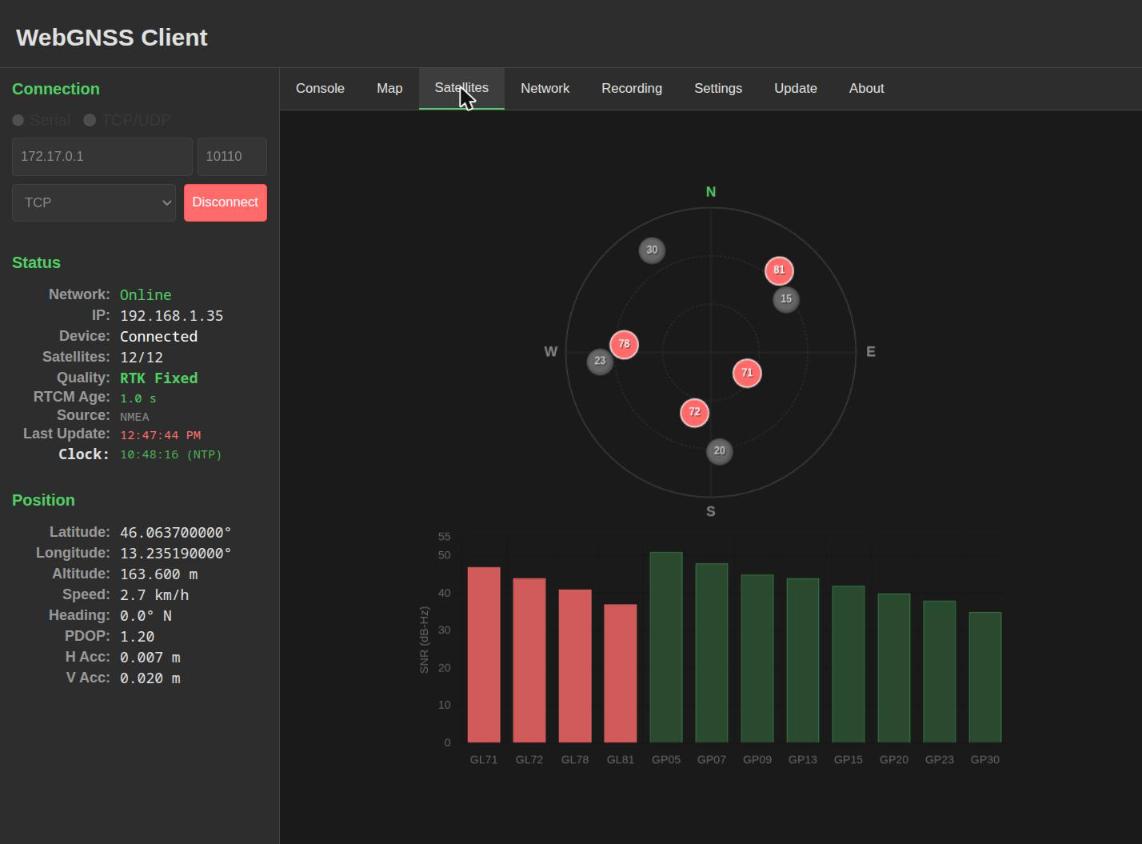Screen dimensions: 1142x844
Task: Click the host address field 172.17.0.1
Action: point(102,157)
